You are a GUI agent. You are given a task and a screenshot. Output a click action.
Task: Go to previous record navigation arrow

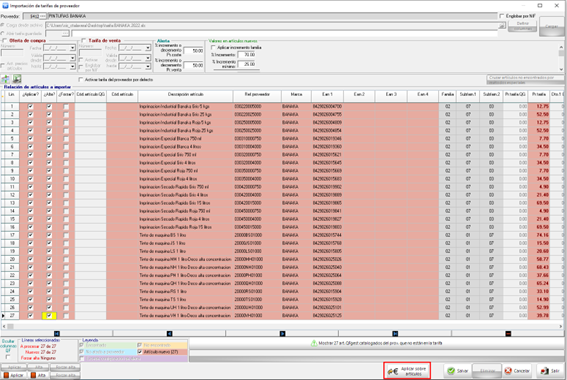(169, 333)
